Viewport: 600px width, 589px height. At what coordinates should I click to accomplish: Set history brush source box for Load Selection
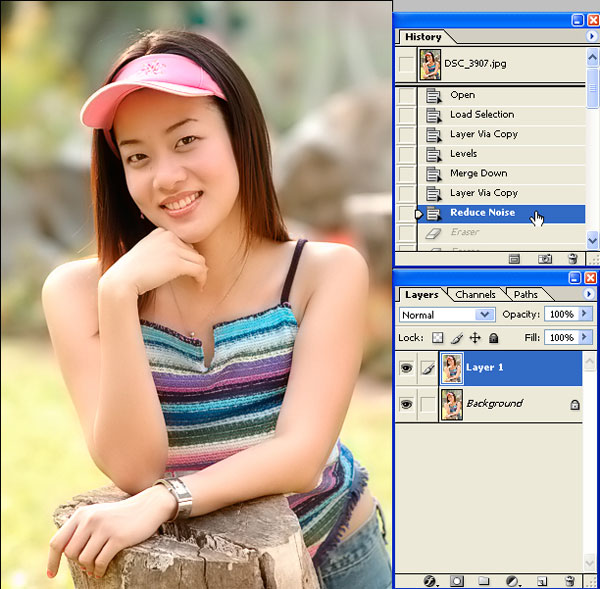(406, 115)
